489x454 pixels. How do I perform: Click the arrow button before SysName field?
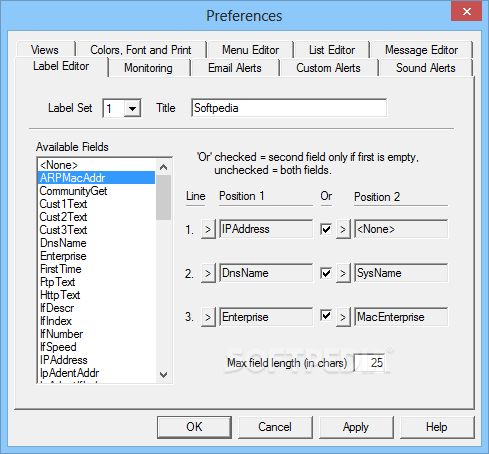pyautogui.click(x=343, y=273)
